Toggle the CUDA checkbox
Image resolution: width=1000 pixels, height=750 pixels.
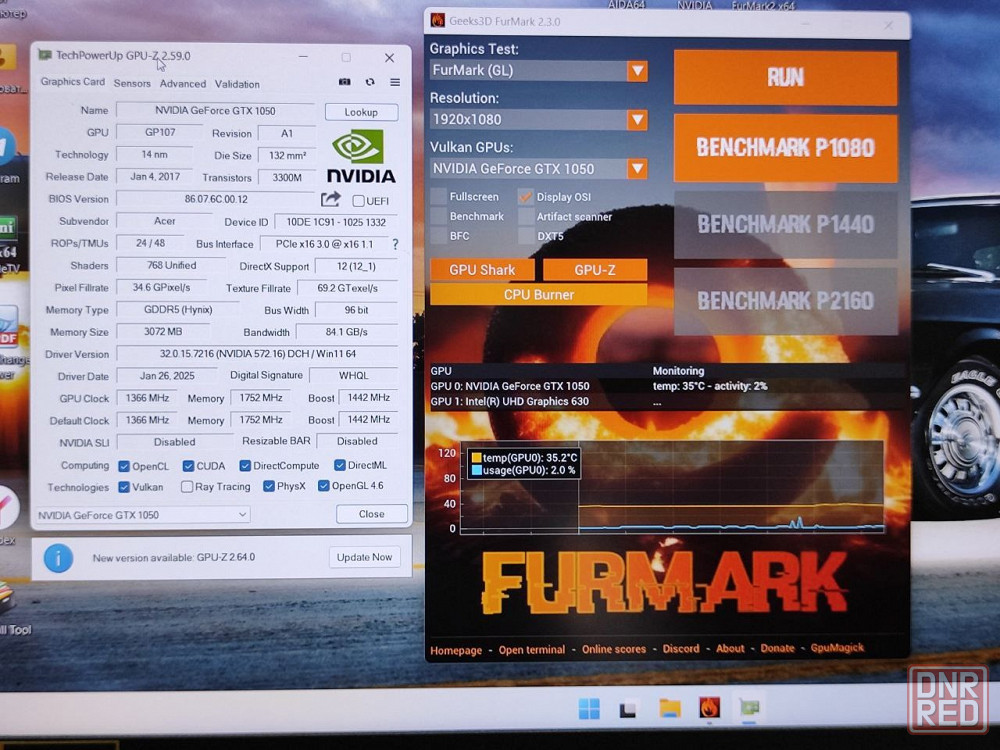click(x=188, y=466)
